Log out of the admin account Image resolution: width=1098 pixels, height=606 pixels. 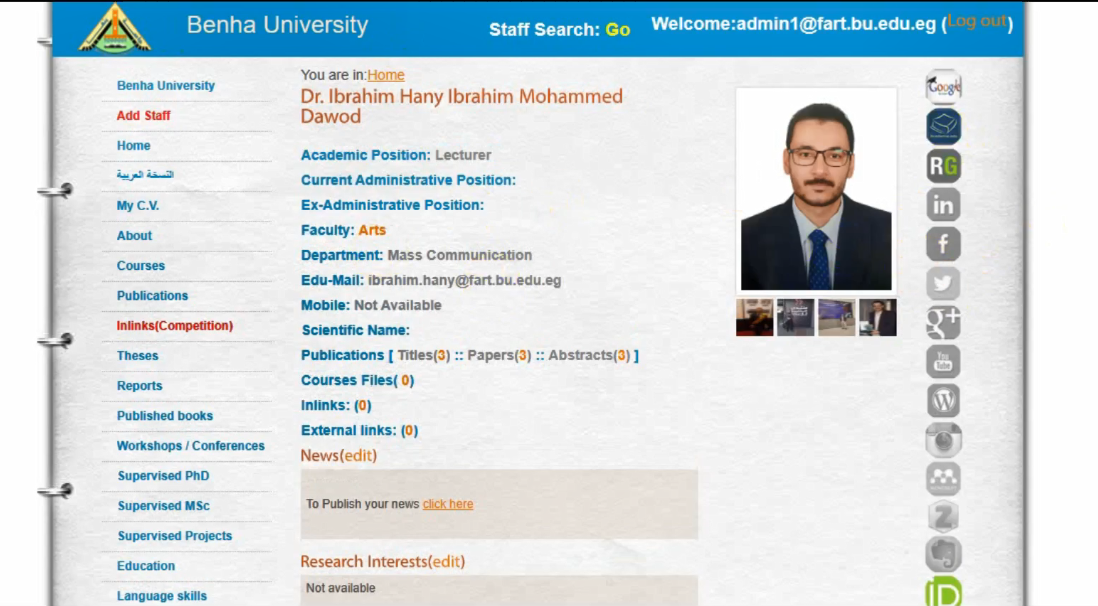(977, 21)
